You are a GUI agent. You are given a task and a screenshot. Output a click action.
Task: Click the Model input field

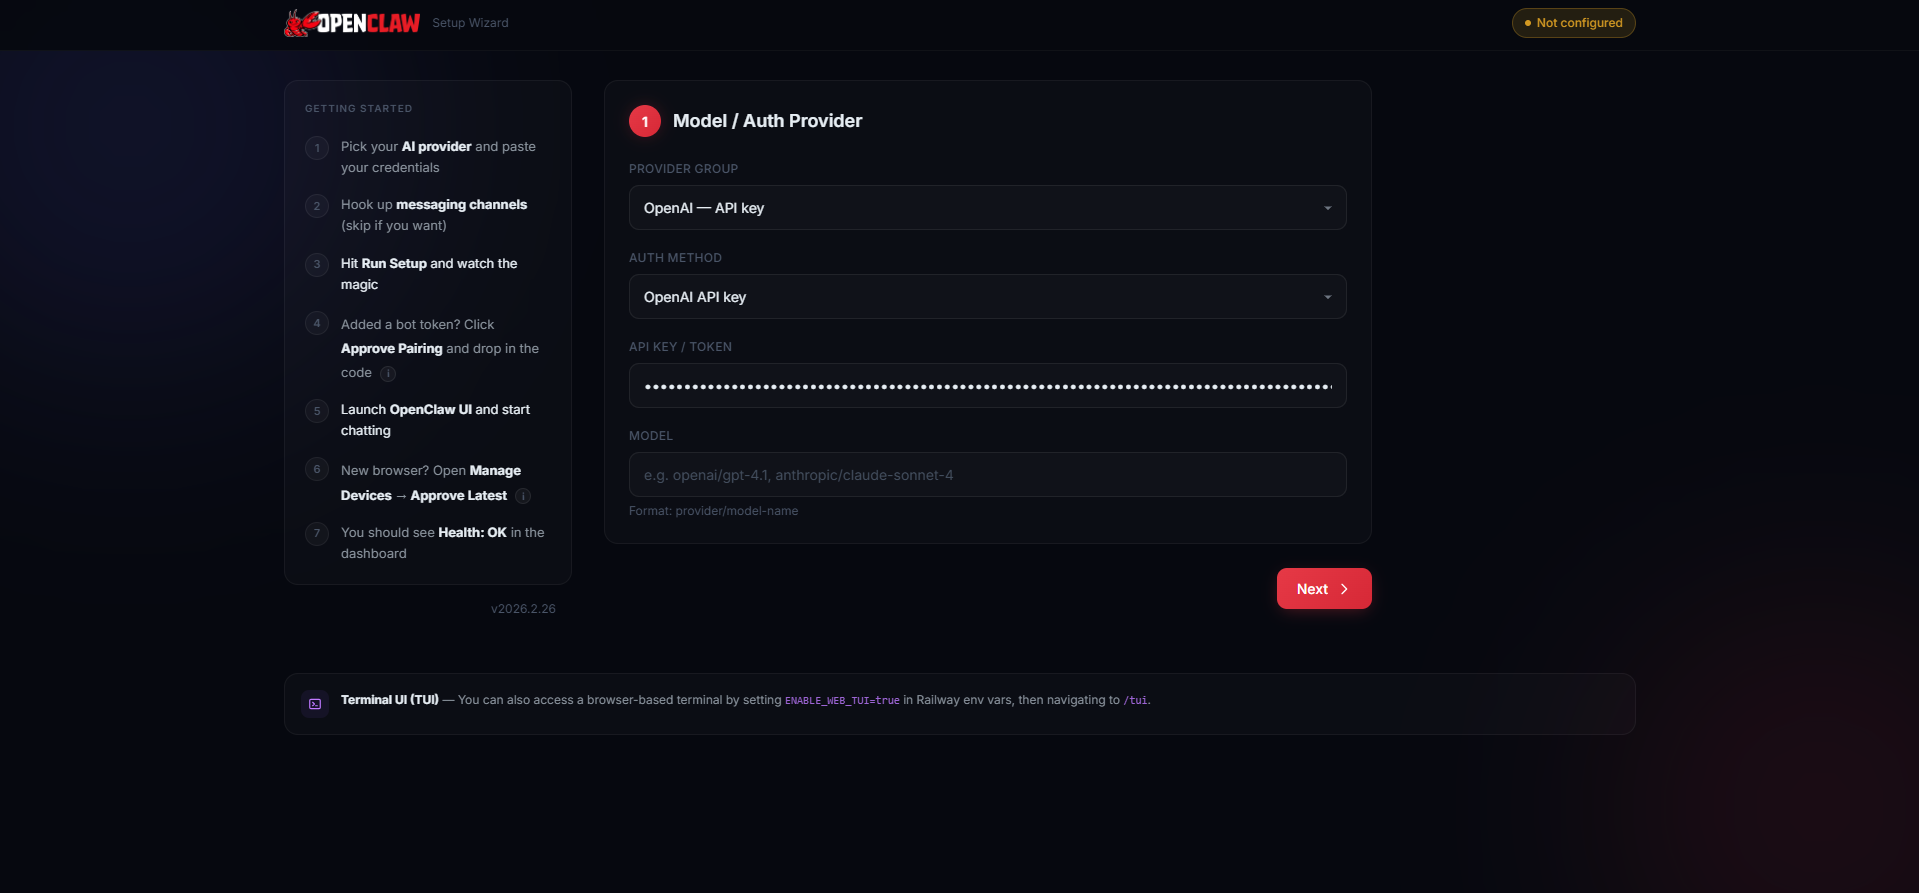pyautogui.click(x=987, y=475)
